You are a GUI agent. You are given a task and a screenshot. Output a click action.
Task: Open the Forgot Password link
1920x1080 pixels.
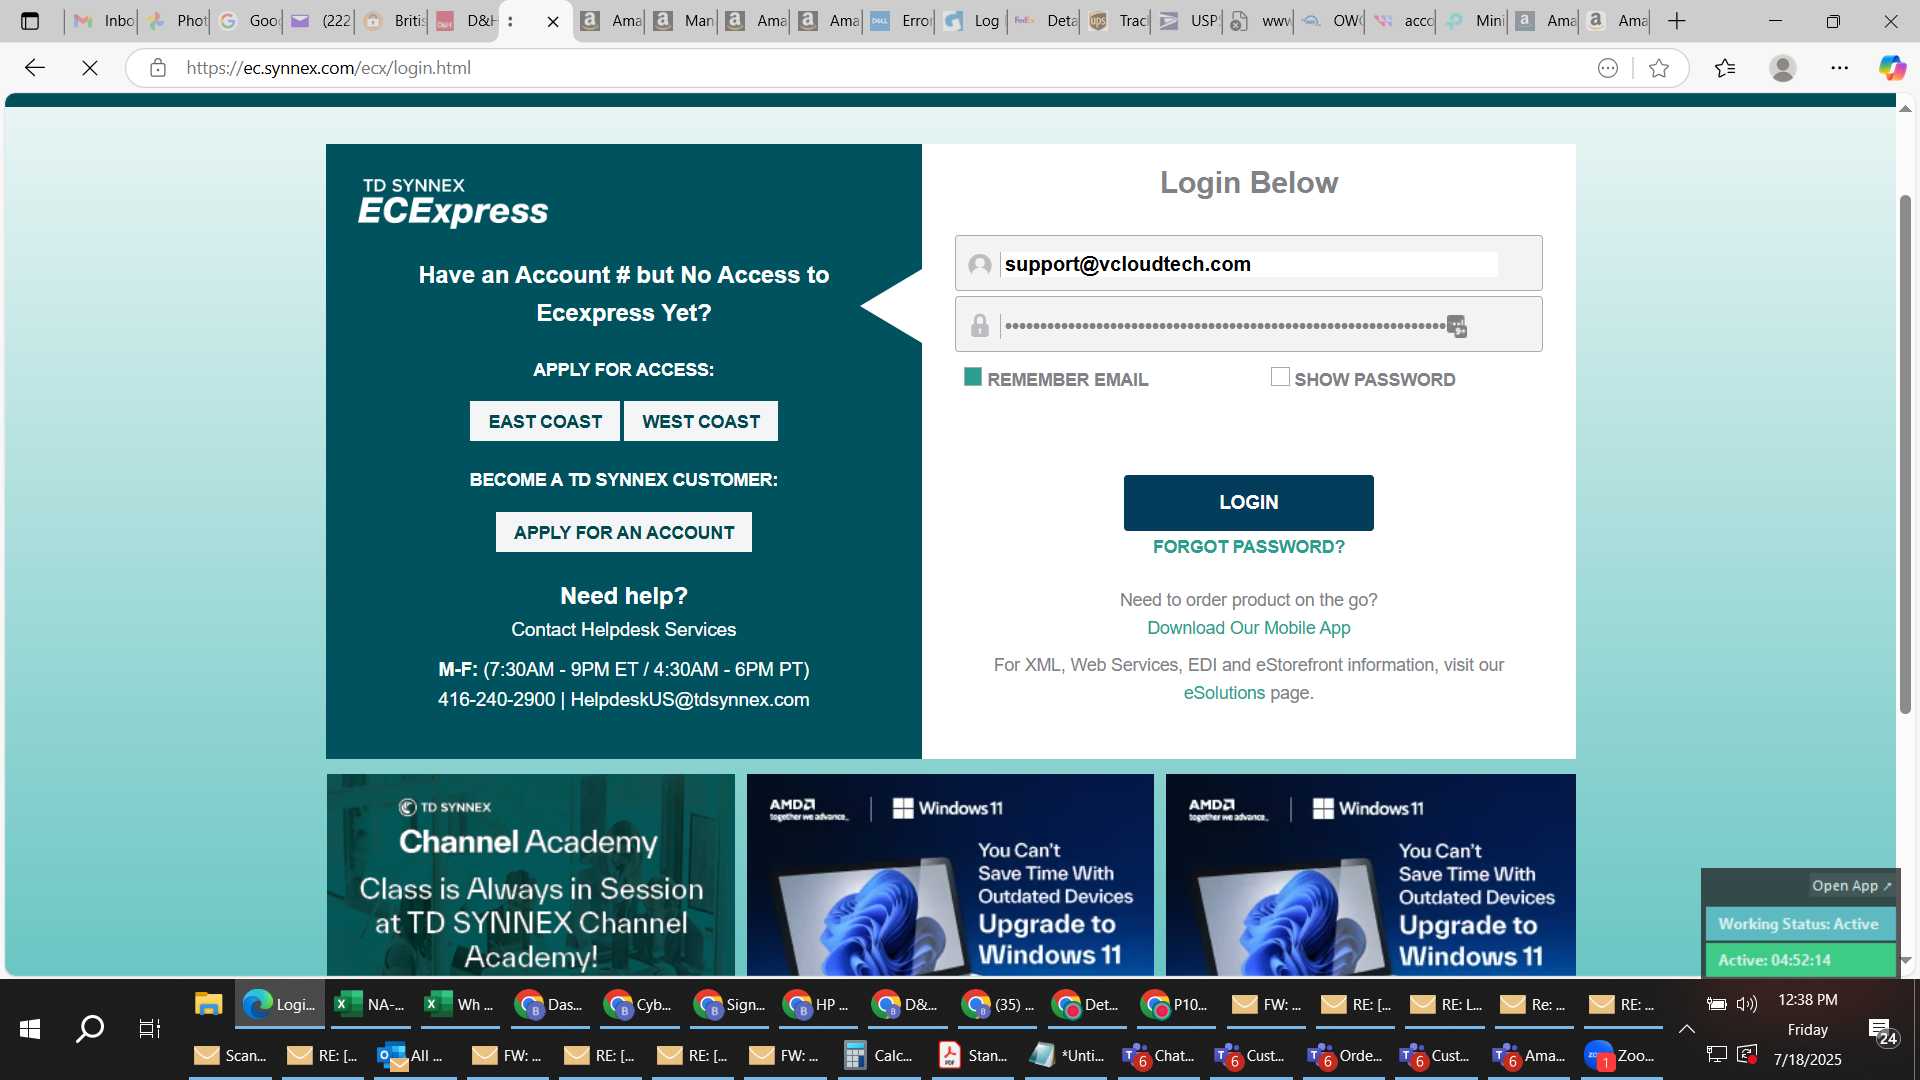1248,547
